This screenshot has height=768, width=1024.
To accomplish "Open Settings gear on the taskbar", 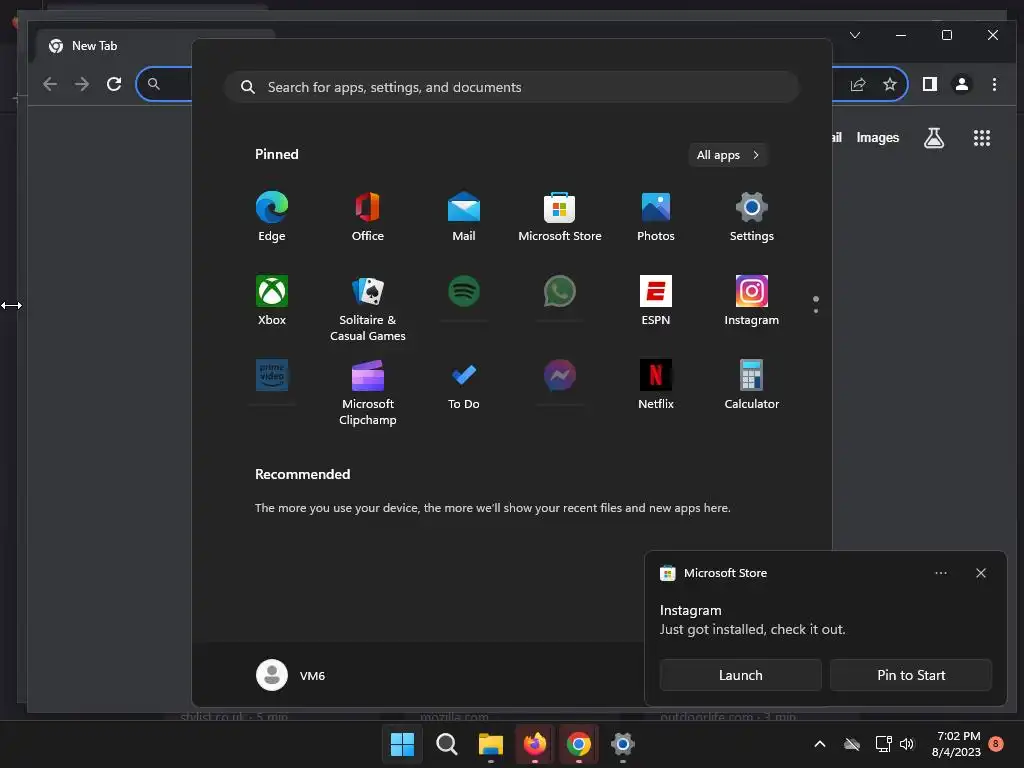I will click(623, 744).
